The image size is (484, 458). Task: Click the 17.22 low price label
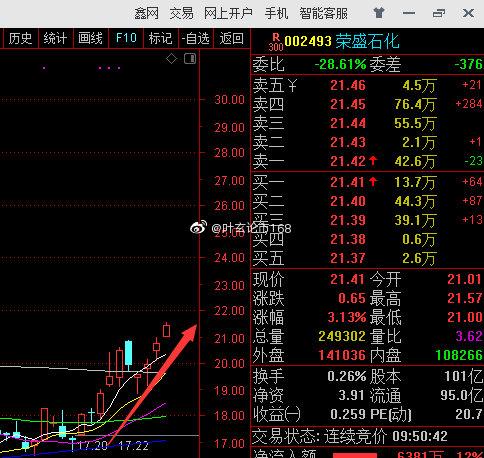coord(133,446)
